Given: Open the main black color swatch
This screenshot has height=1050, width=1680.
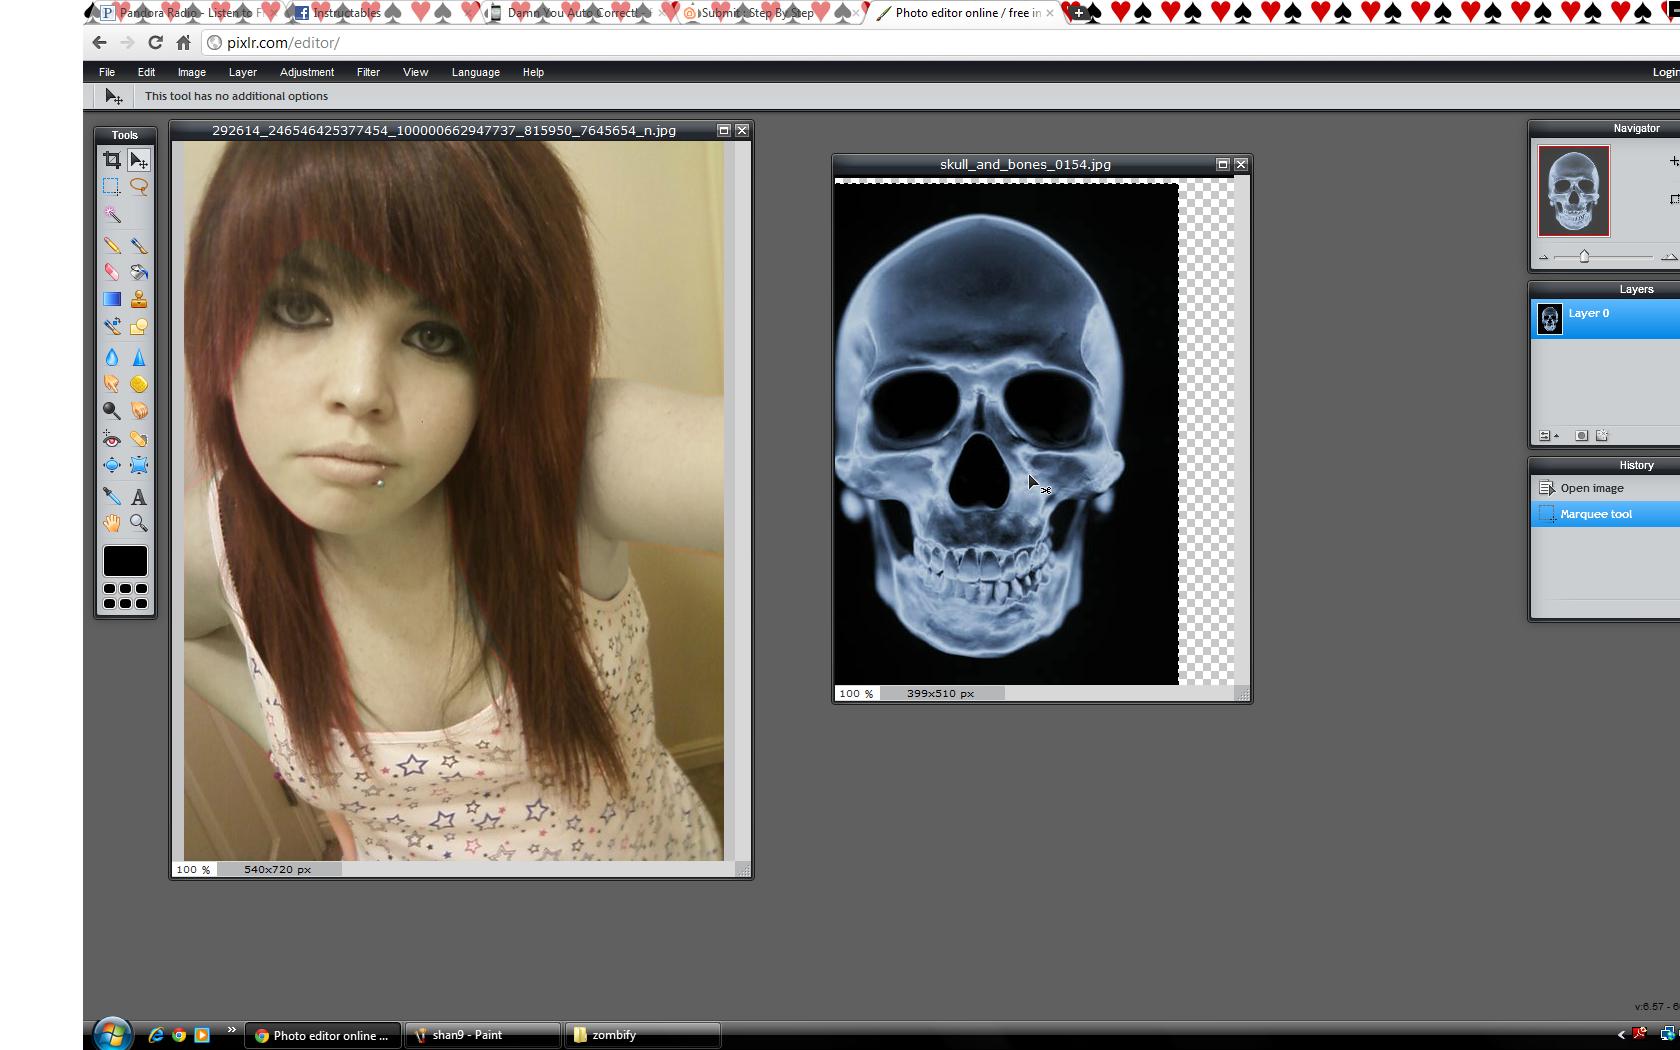Looking at the screenshot, I should coord(125,561).
